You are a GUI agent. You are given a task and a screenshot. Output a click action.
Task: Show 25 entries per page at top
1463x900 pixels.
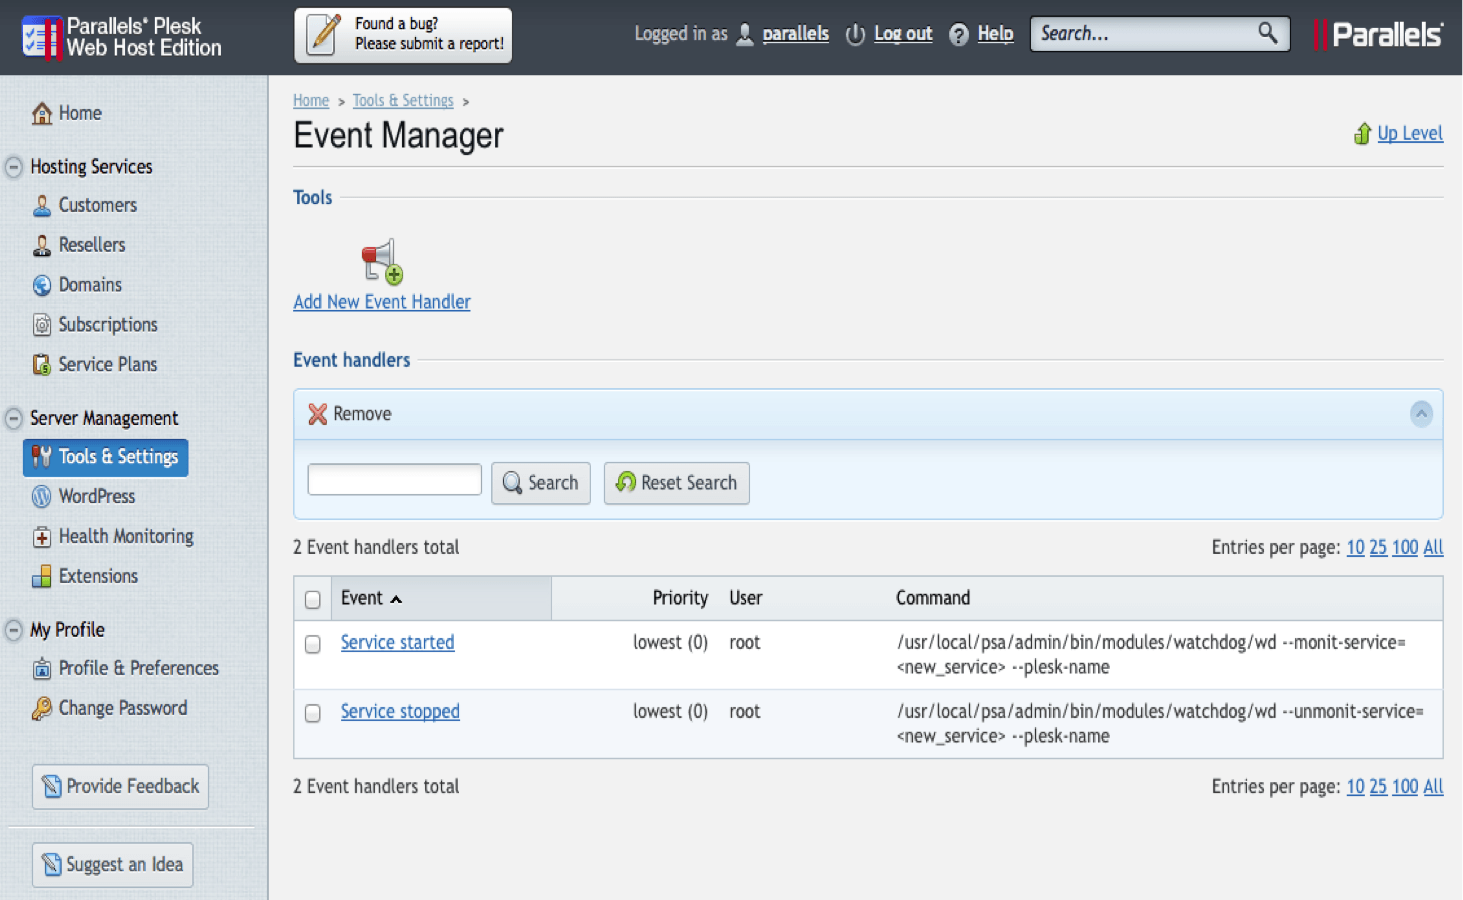pyautogui.click(x=1378, y=548)
